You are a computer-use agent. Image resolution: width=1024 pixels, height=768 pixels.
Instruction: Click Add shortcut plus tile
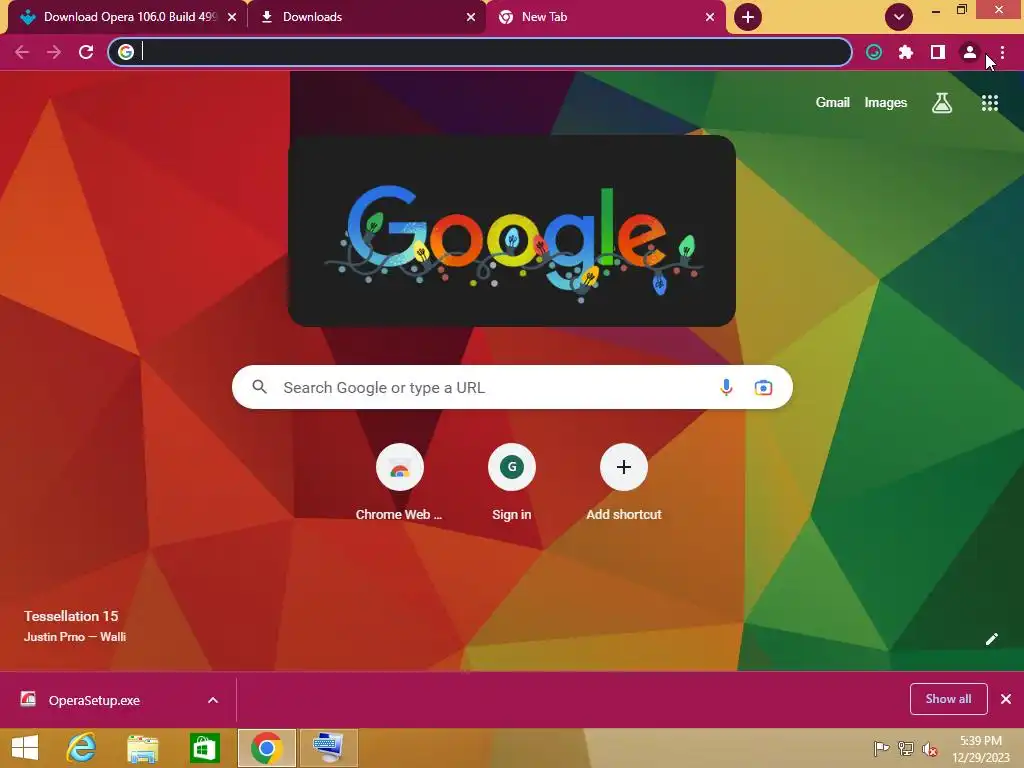coord(624,483)
